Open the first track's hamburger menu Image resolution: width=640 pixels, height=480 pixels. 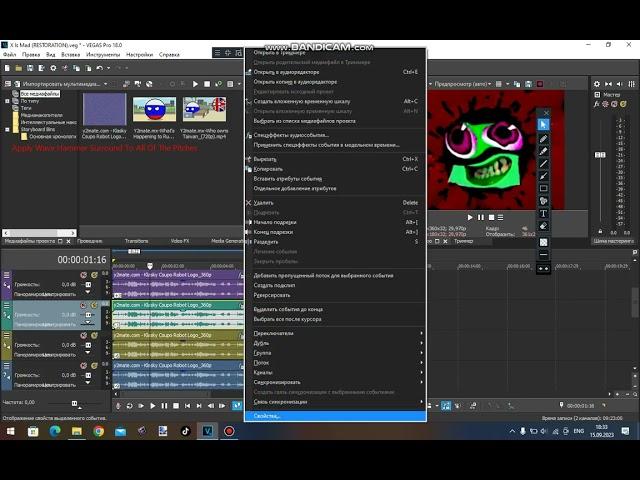tap(7, 275)
